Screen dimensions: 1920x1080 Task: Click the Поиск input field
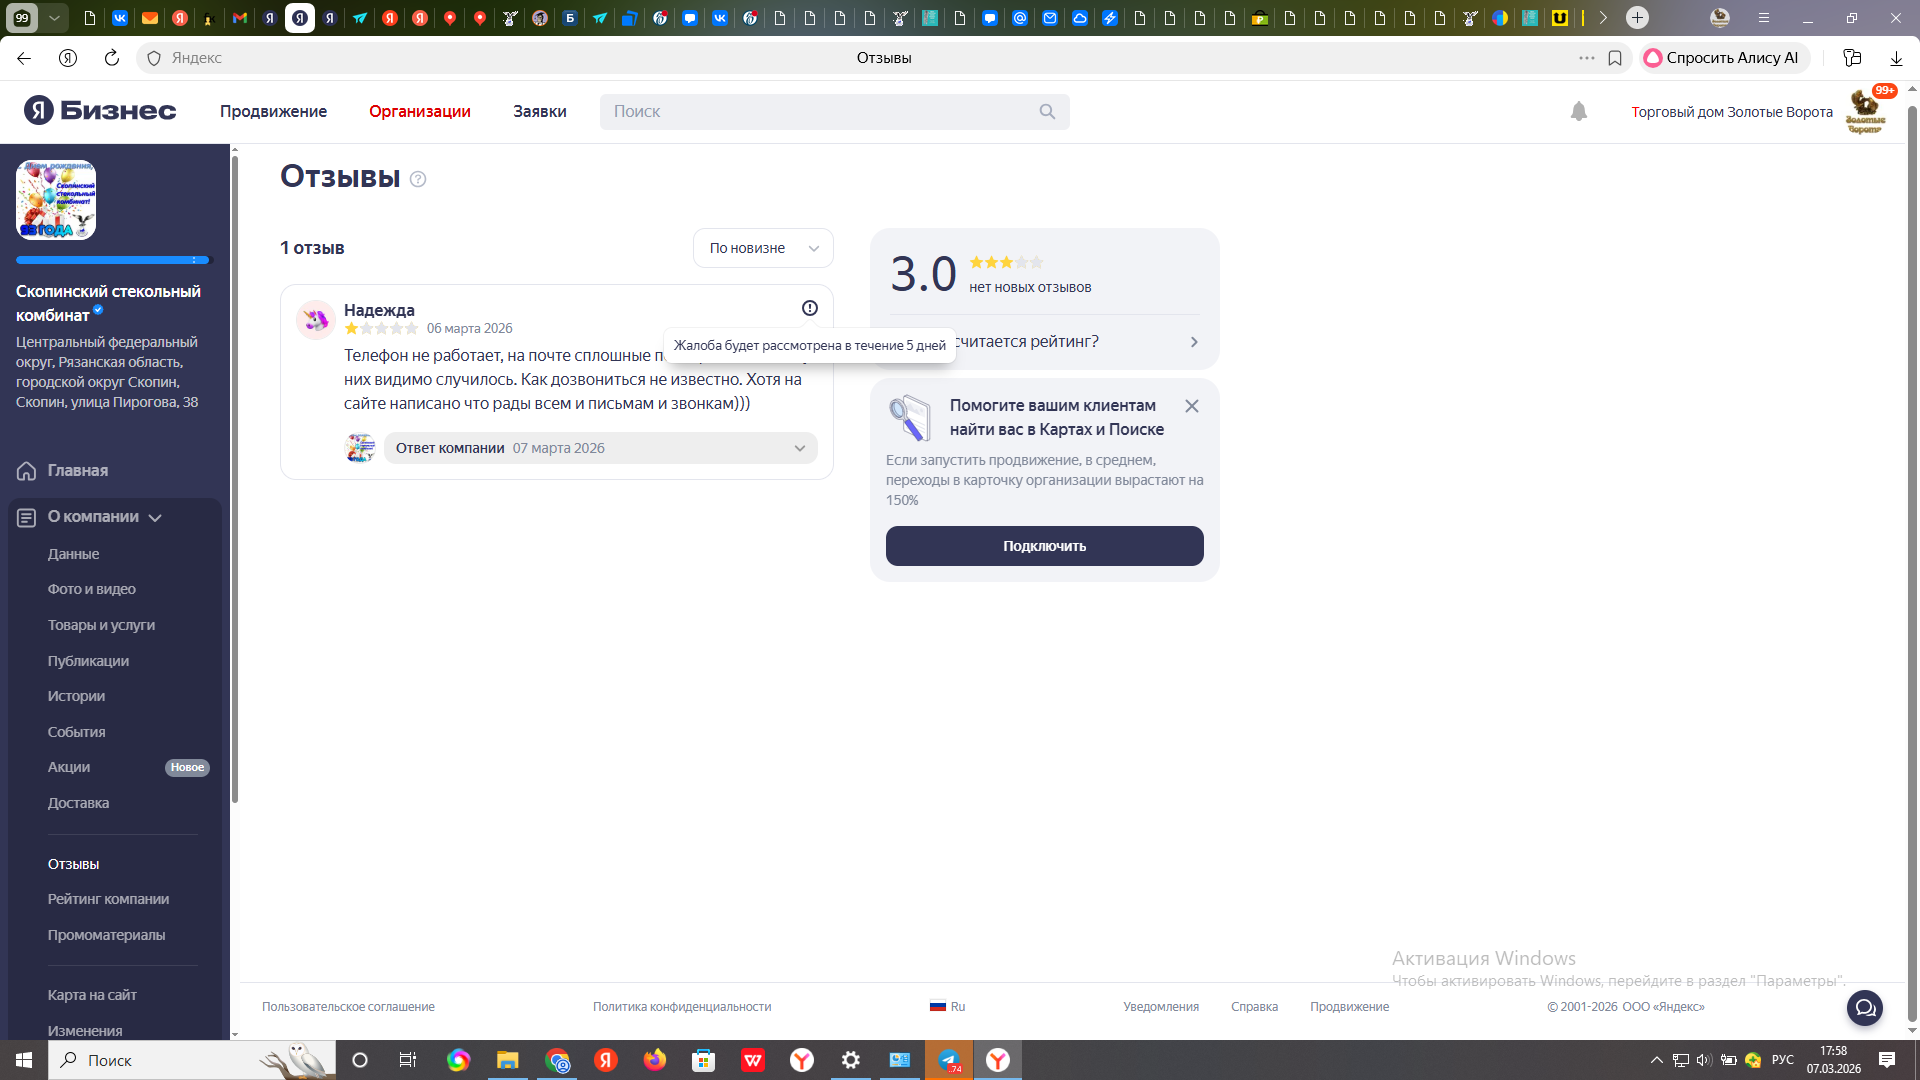820,112
